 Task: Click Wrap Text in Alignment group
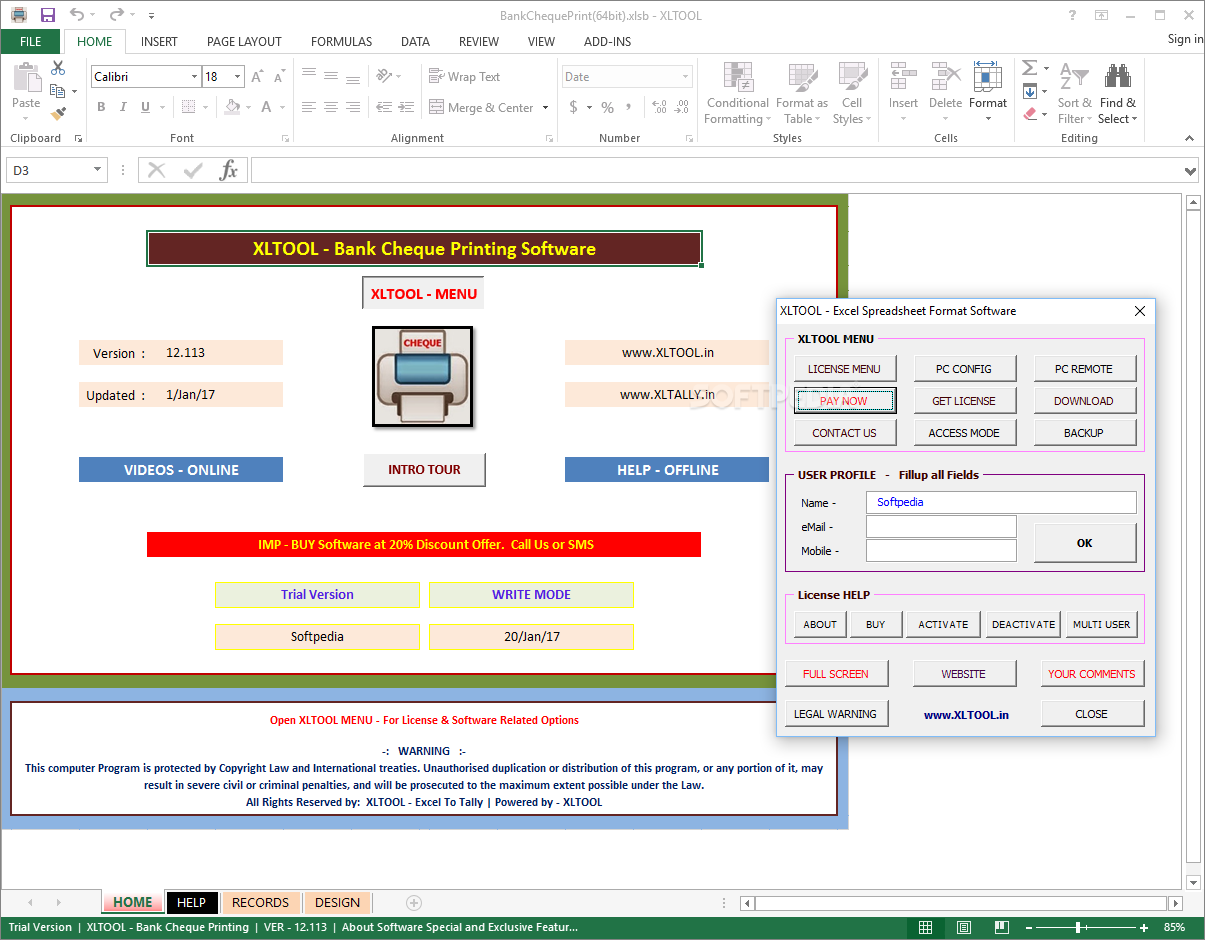464,76
